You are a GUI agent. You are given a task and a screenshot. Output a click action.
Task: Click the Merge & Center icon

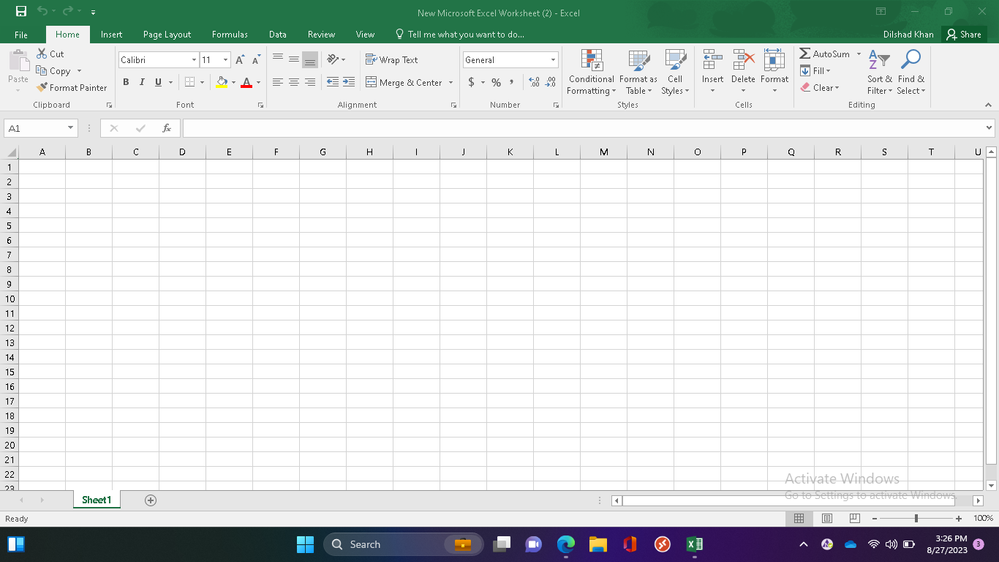coord(371,83)
